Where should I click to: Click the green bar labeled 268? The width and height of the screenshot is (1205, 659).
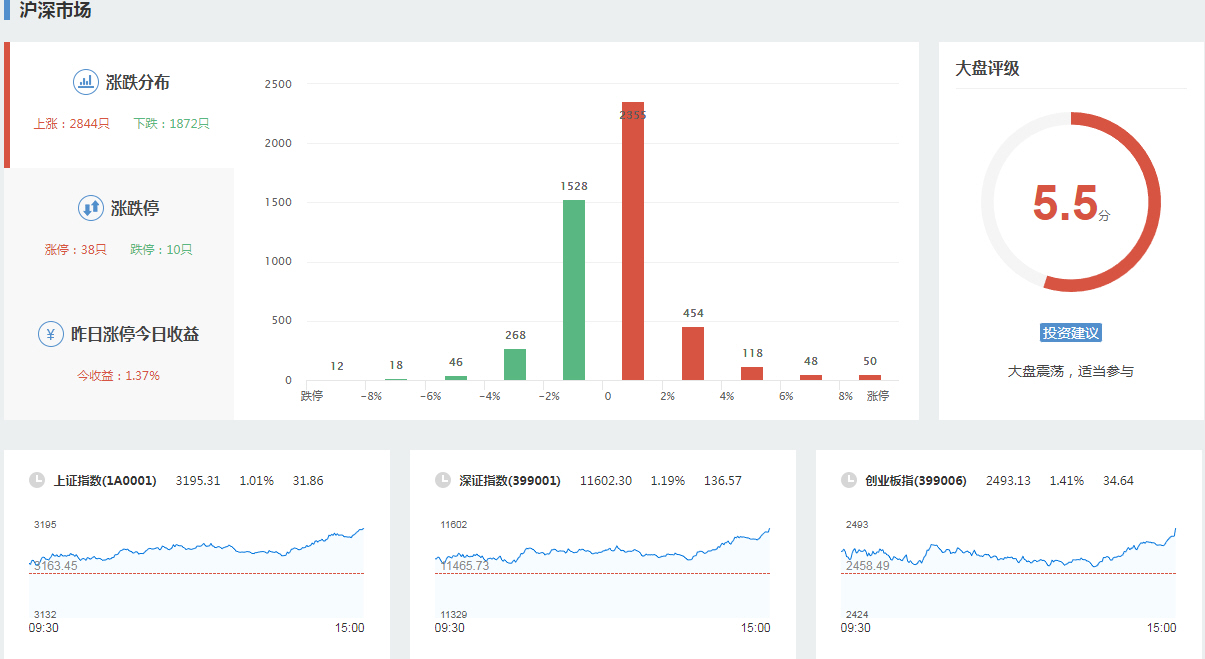coord(515,364)
